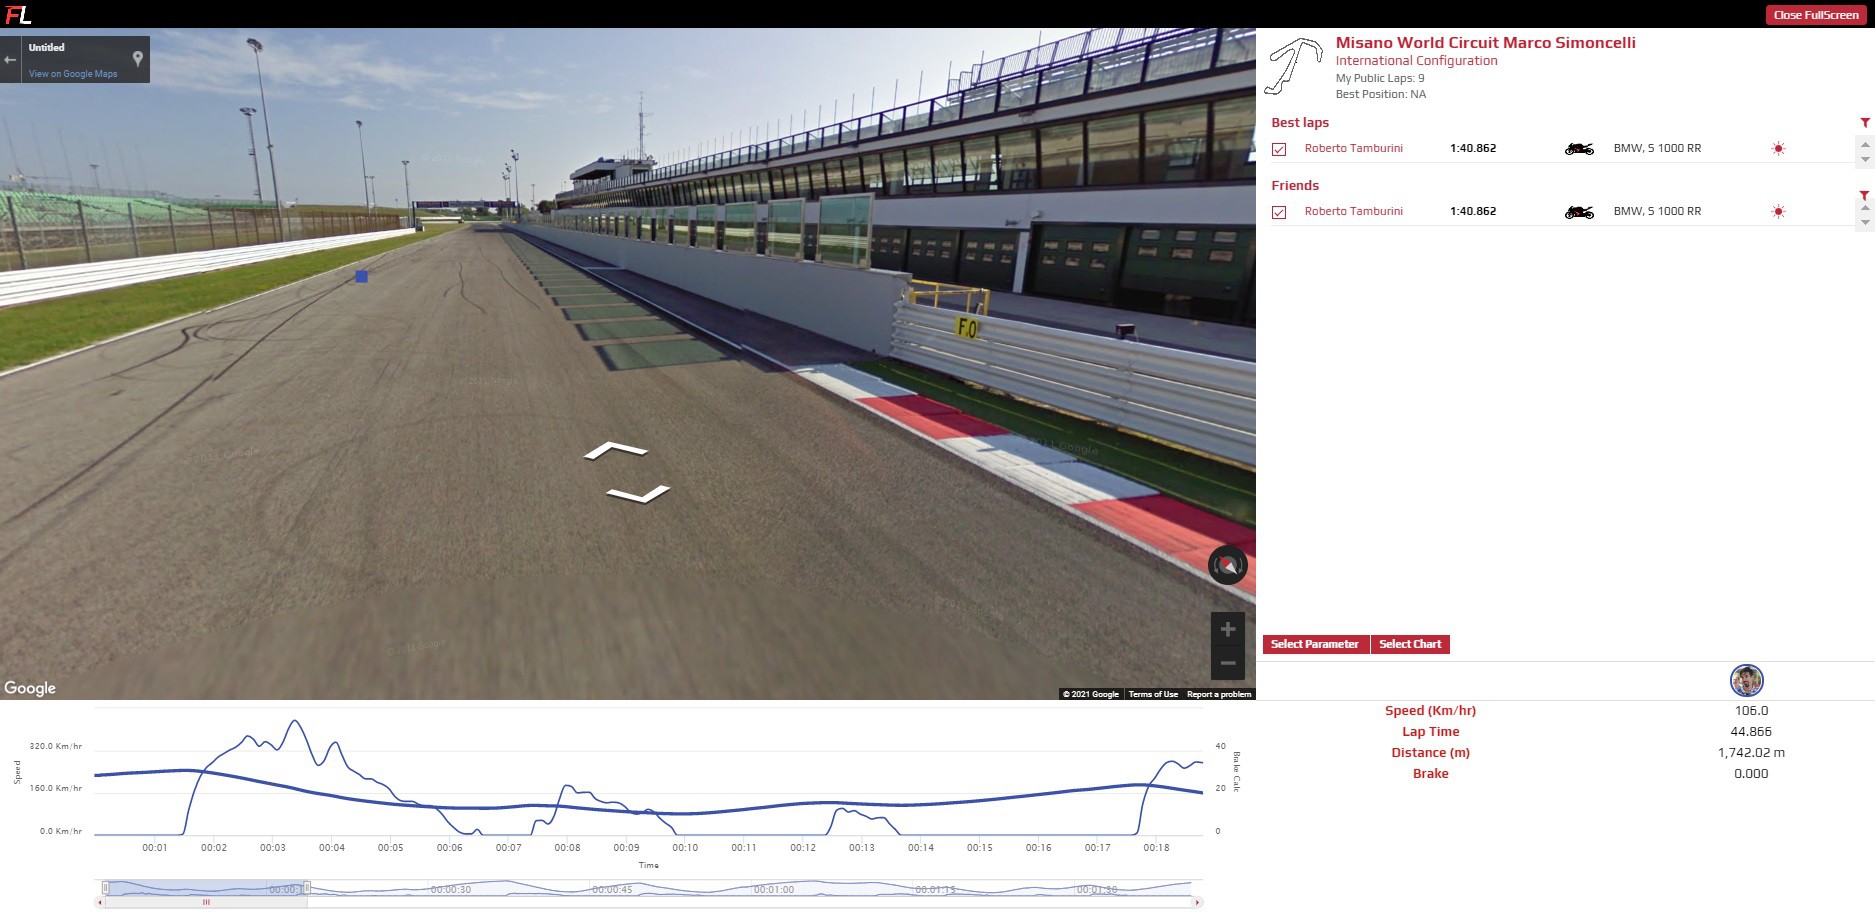Click the right handle of the timeline range selector
Viewport: 1875px width, 917px height.
[x=307, y=887]
